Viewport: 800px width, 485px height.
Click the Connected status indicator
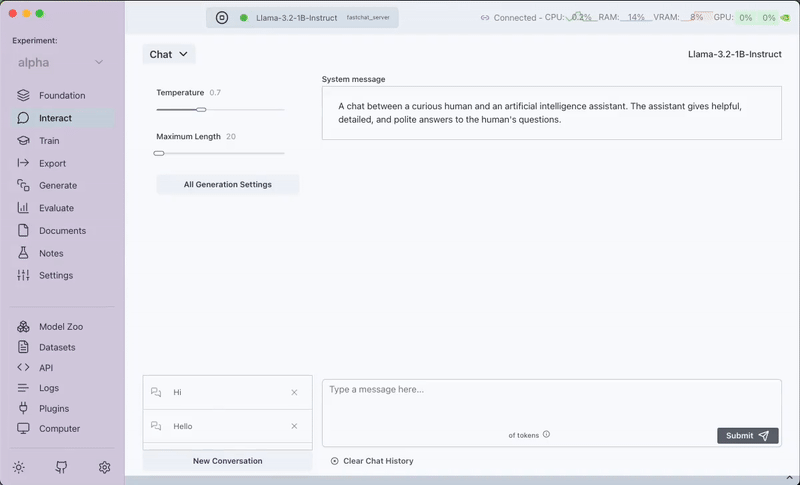(x=508, y=18)
